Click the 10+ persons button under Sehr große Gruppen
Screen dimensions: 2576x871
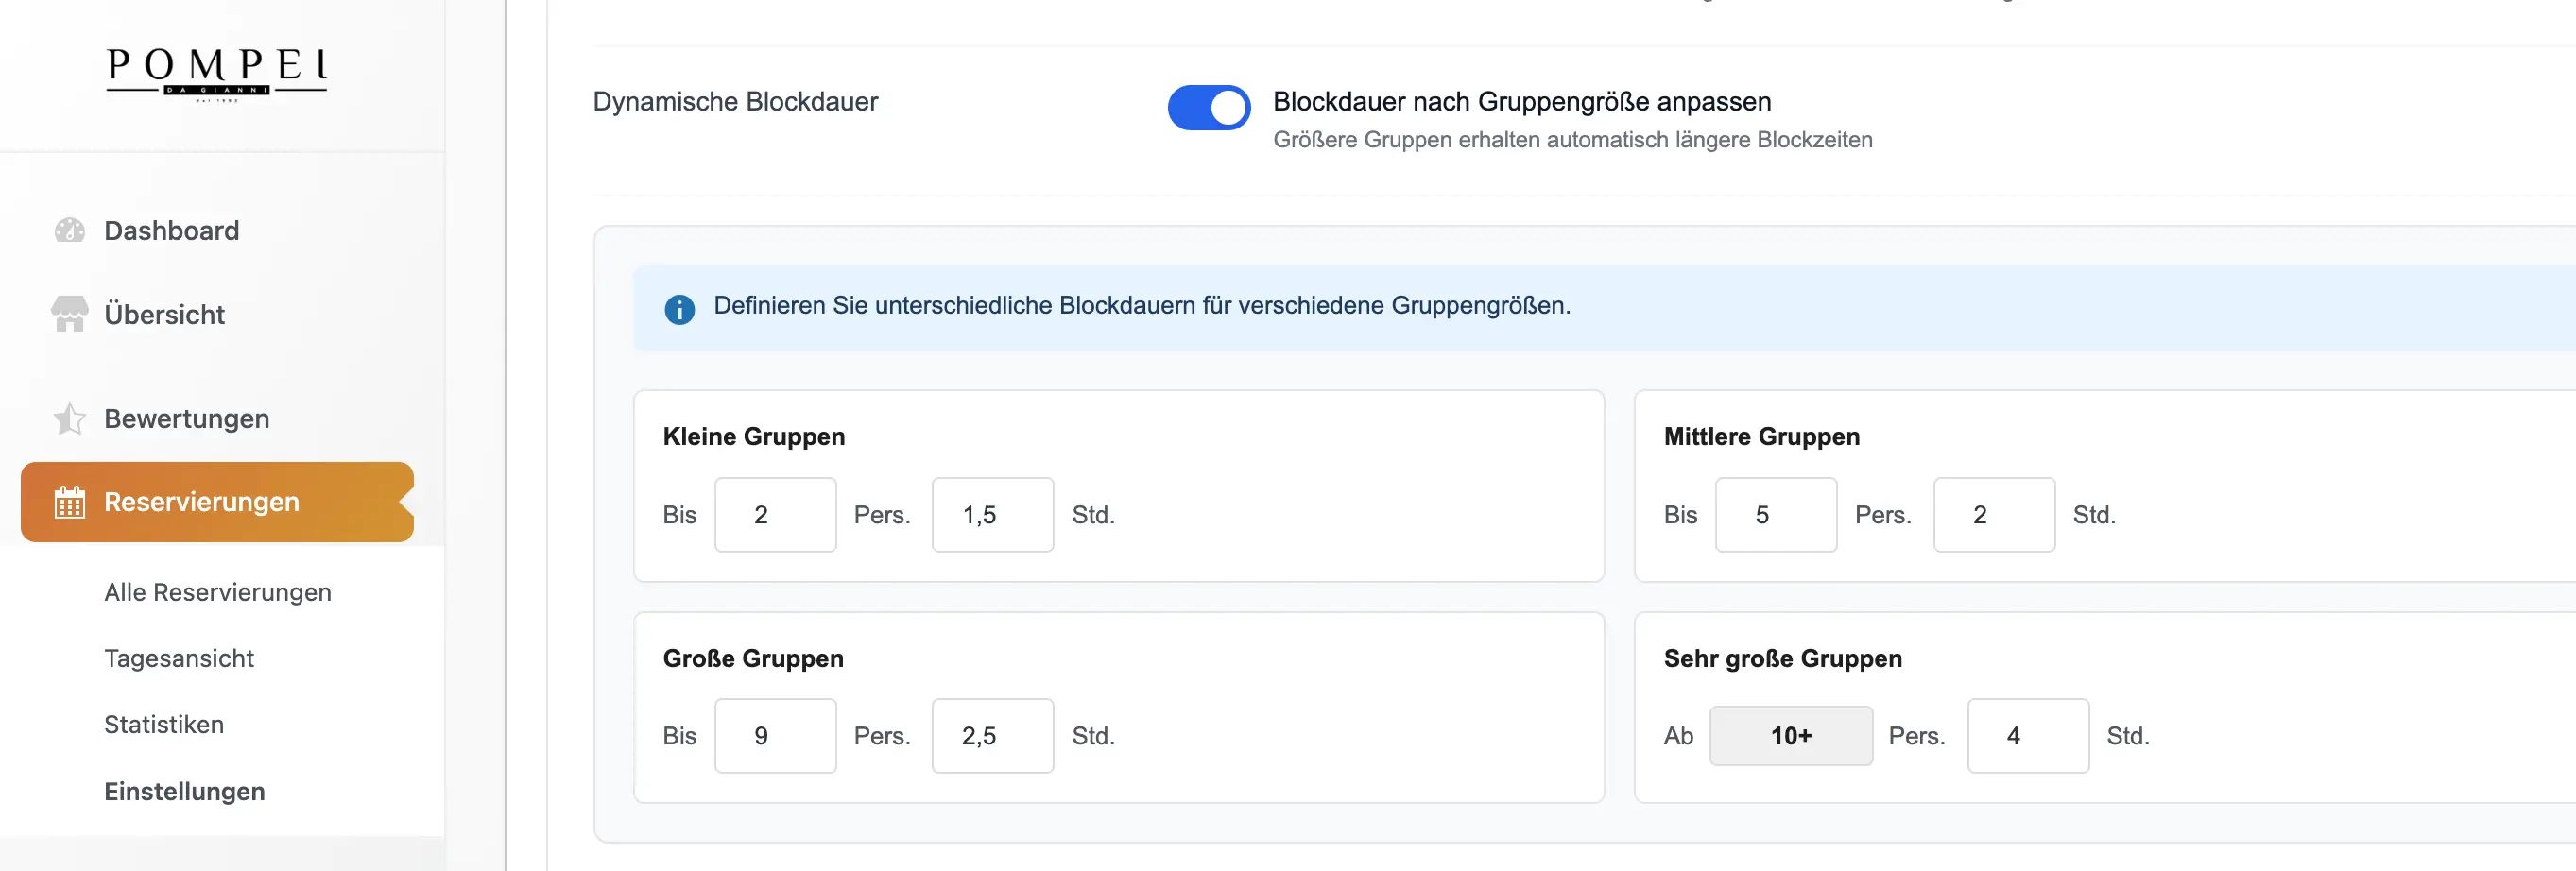[1790, 735]
